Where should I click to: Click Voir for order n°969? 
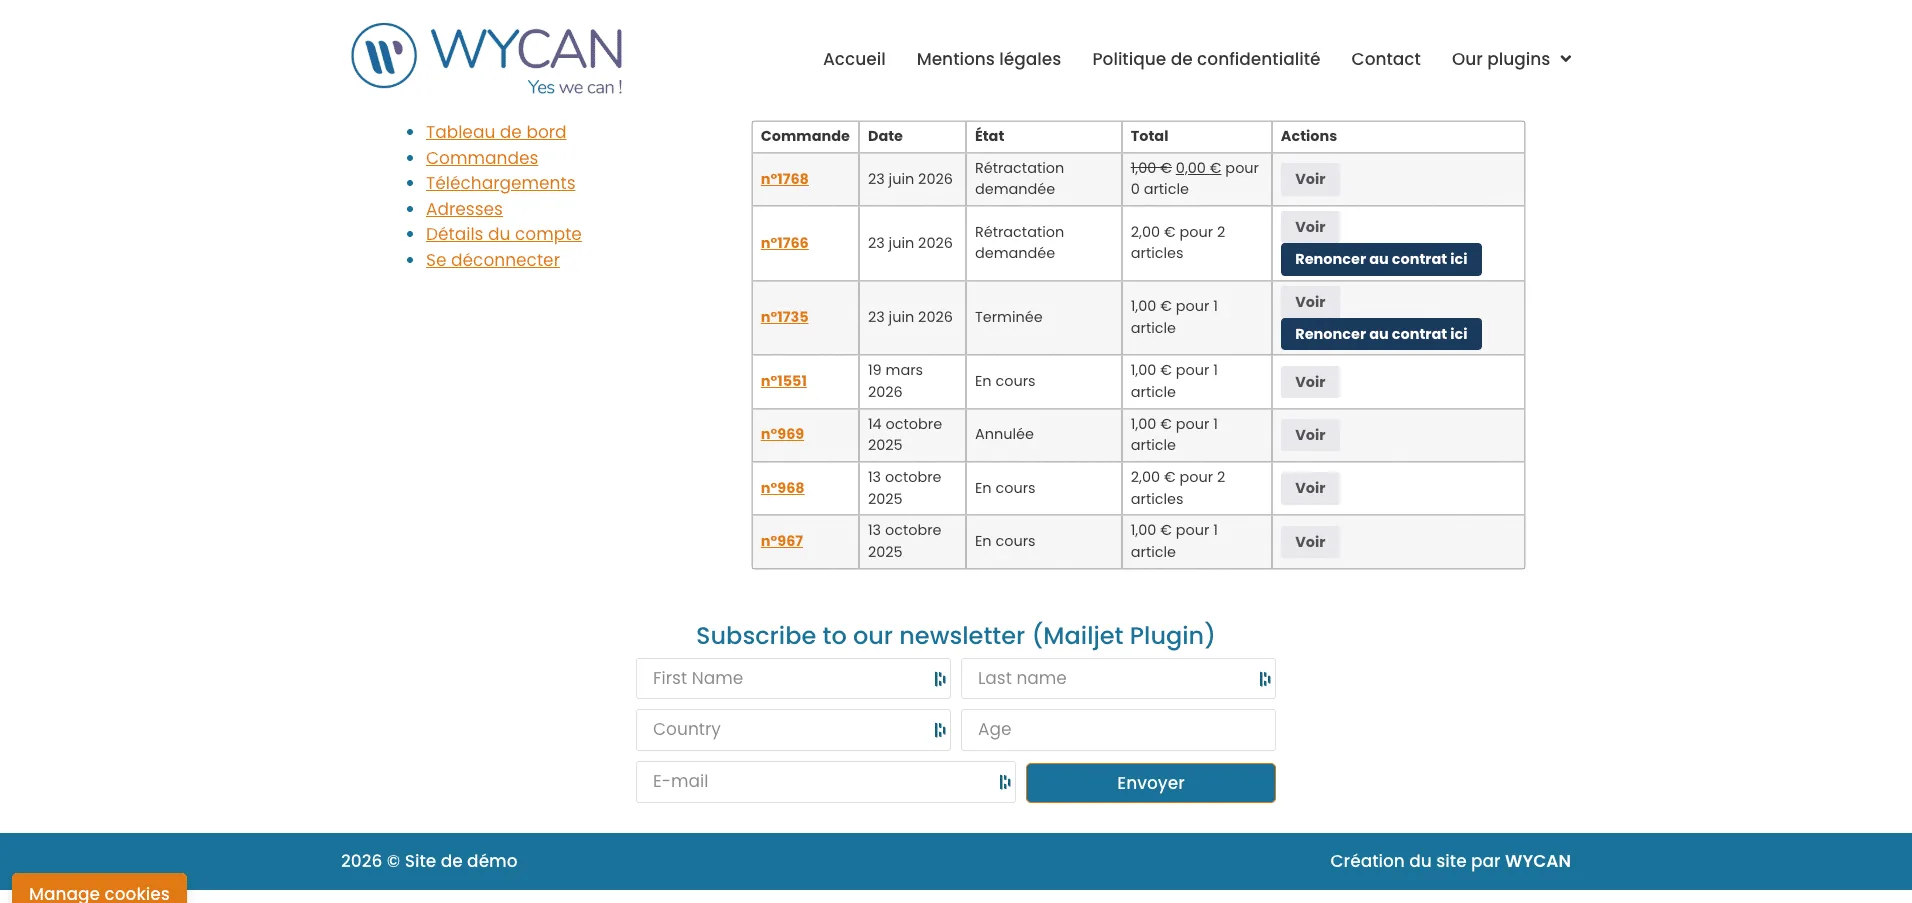[x=1310, y=435]
